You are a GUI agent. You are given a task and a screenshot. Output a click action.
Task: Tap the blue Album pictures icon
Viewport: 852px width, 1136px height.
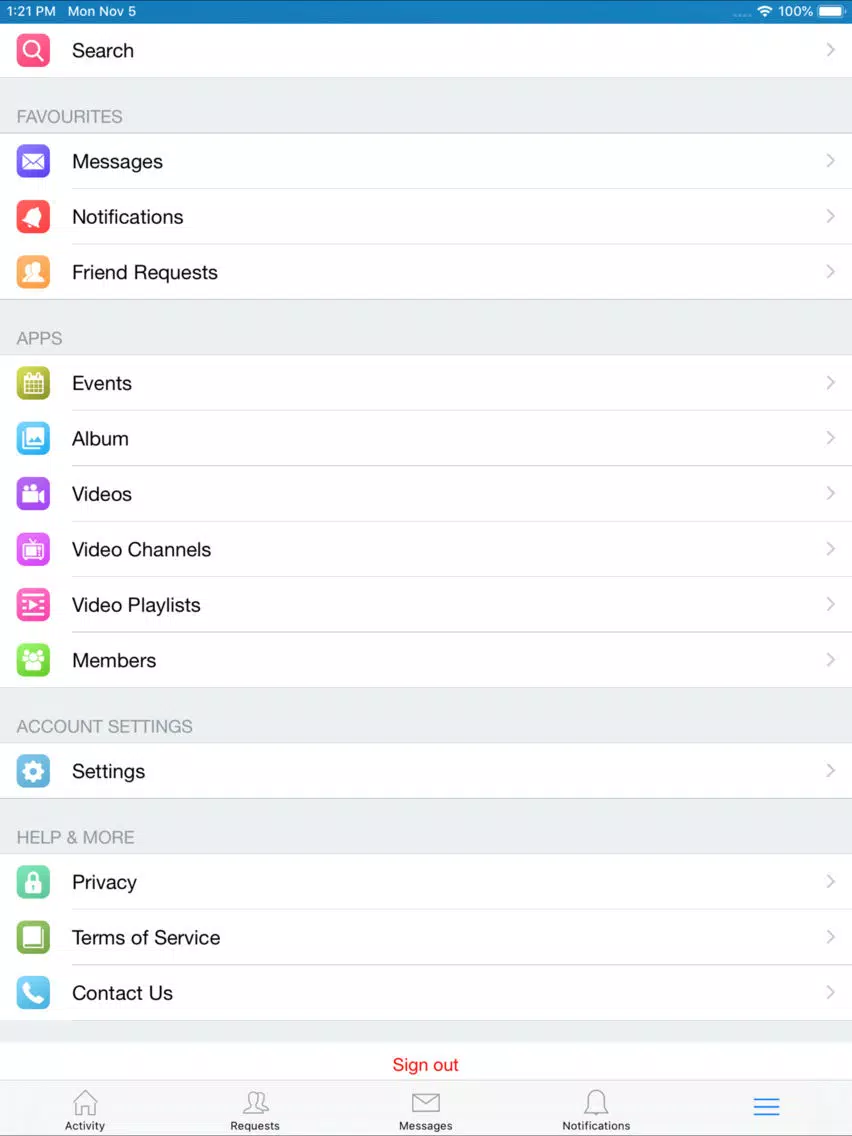pos(33,438)
